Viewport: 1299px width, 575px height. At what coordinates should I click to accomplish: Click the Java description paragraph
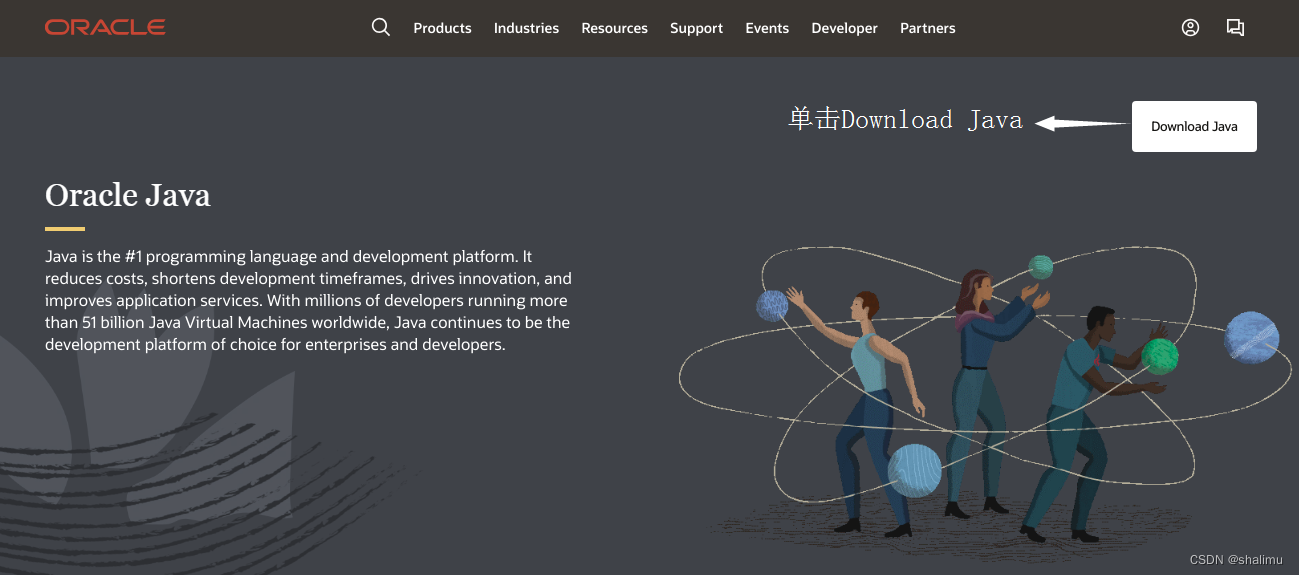[308, 300]
